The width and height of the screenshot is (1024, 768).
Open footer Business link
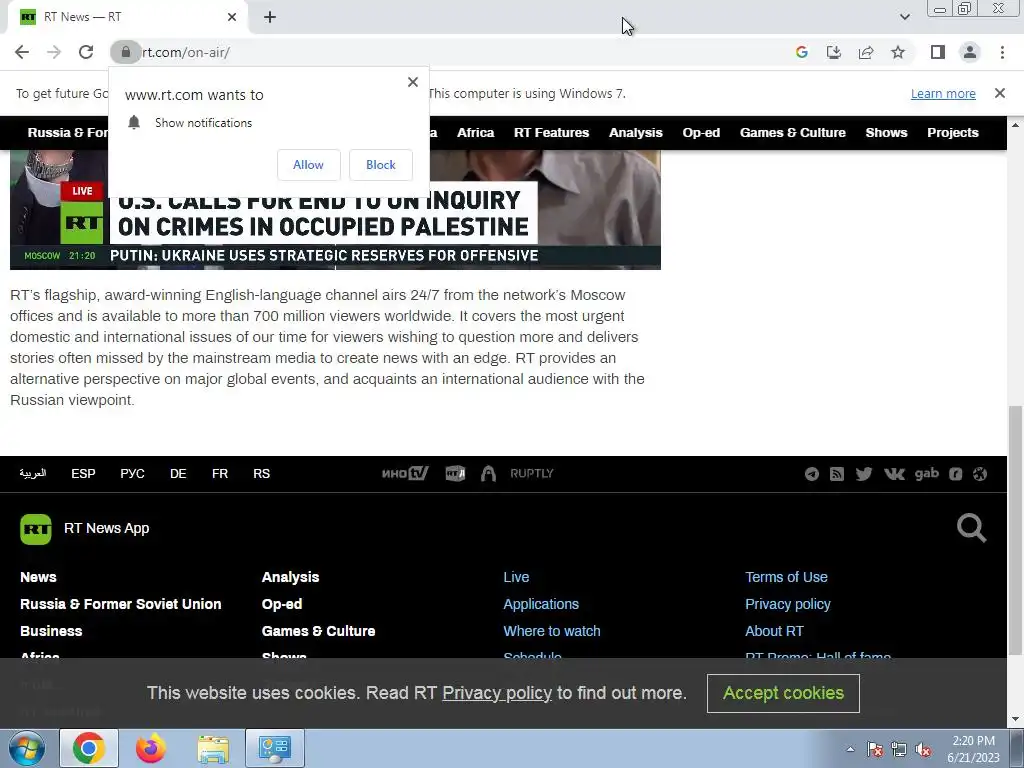click(x=51, y=631)
